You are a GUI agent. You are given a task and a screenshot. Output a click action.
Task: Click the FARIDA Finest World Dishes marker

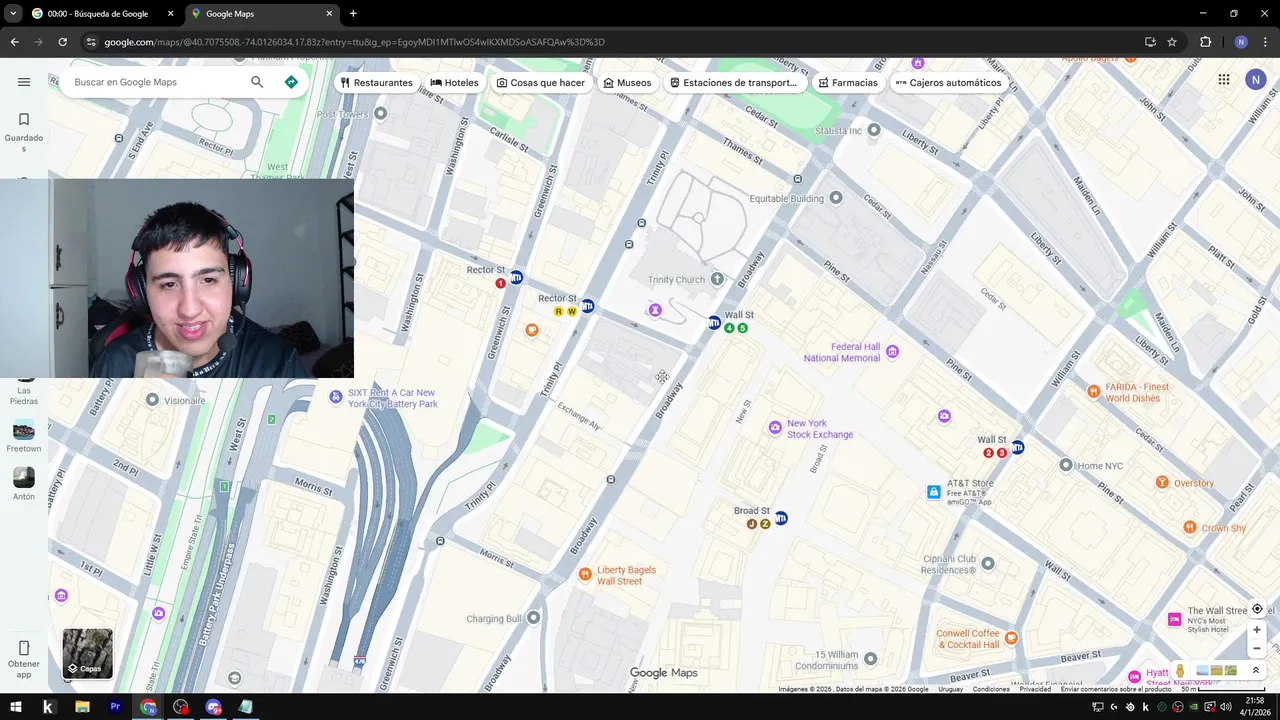[x=1094, y=390]
